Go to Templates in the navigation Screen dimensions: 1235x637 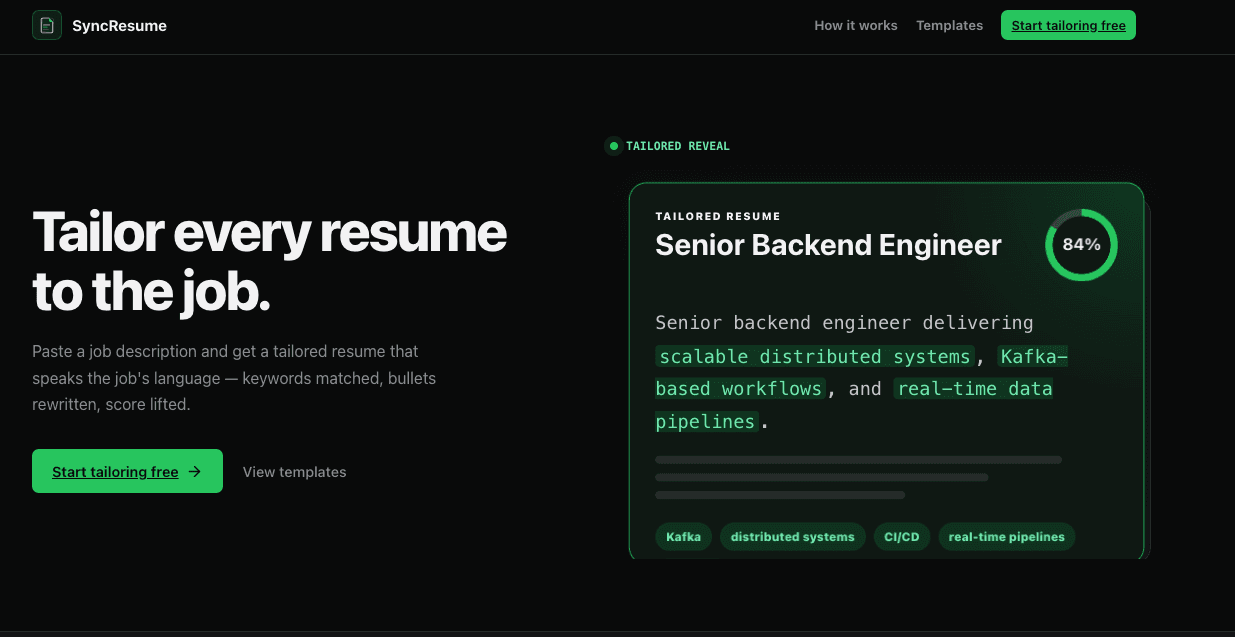coord(949,26)
